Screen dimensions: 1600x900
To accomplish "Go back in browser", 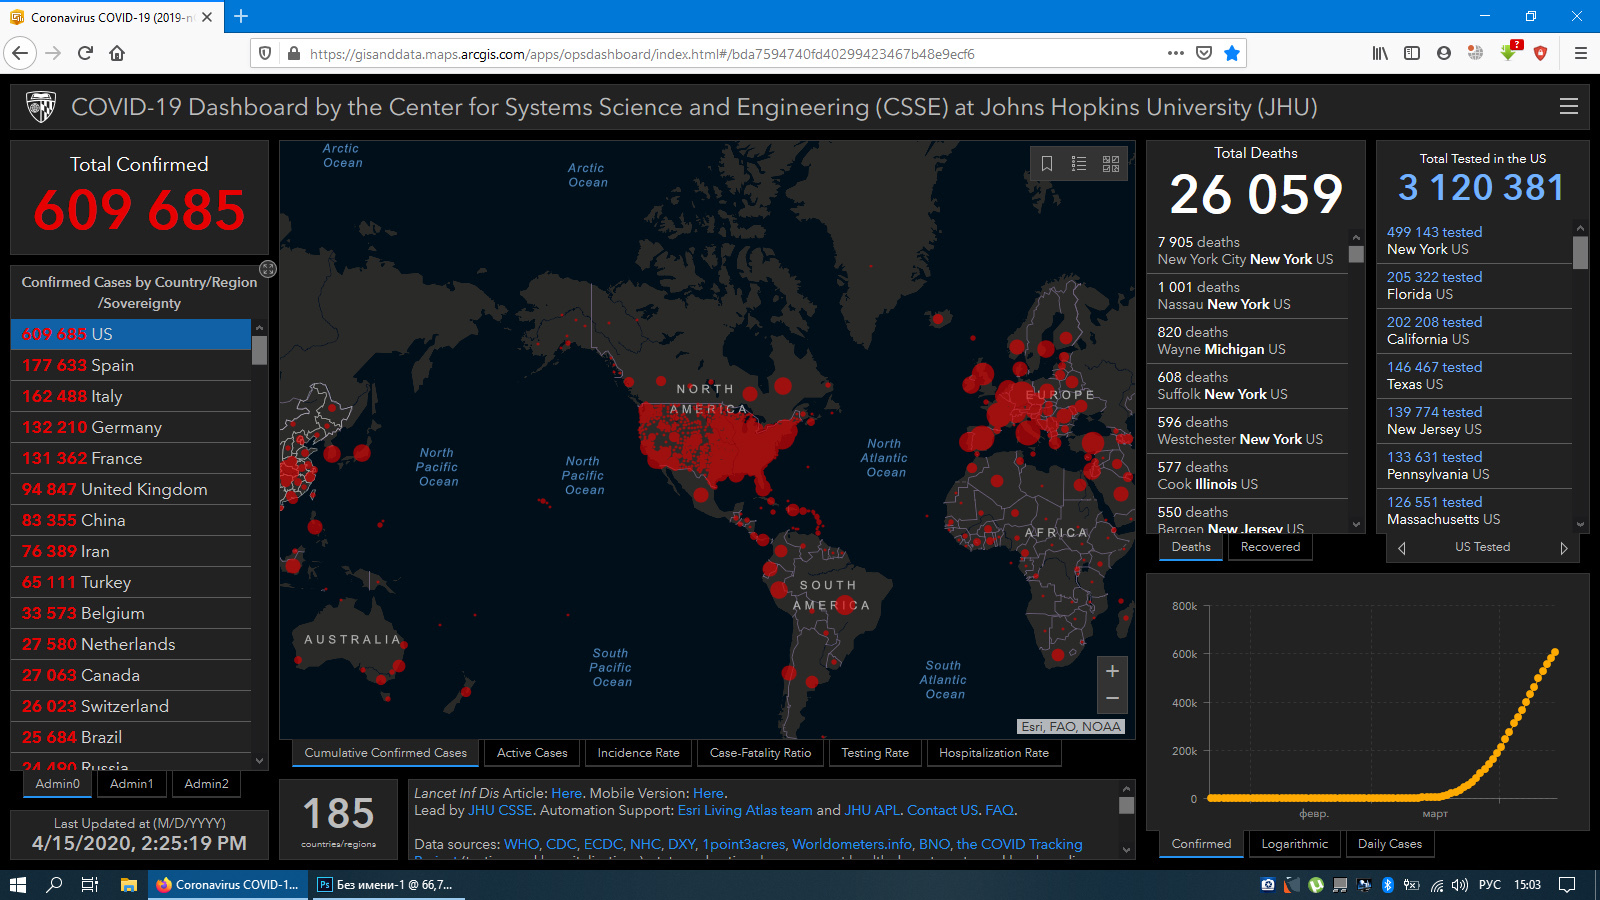I will coord(21,53).
